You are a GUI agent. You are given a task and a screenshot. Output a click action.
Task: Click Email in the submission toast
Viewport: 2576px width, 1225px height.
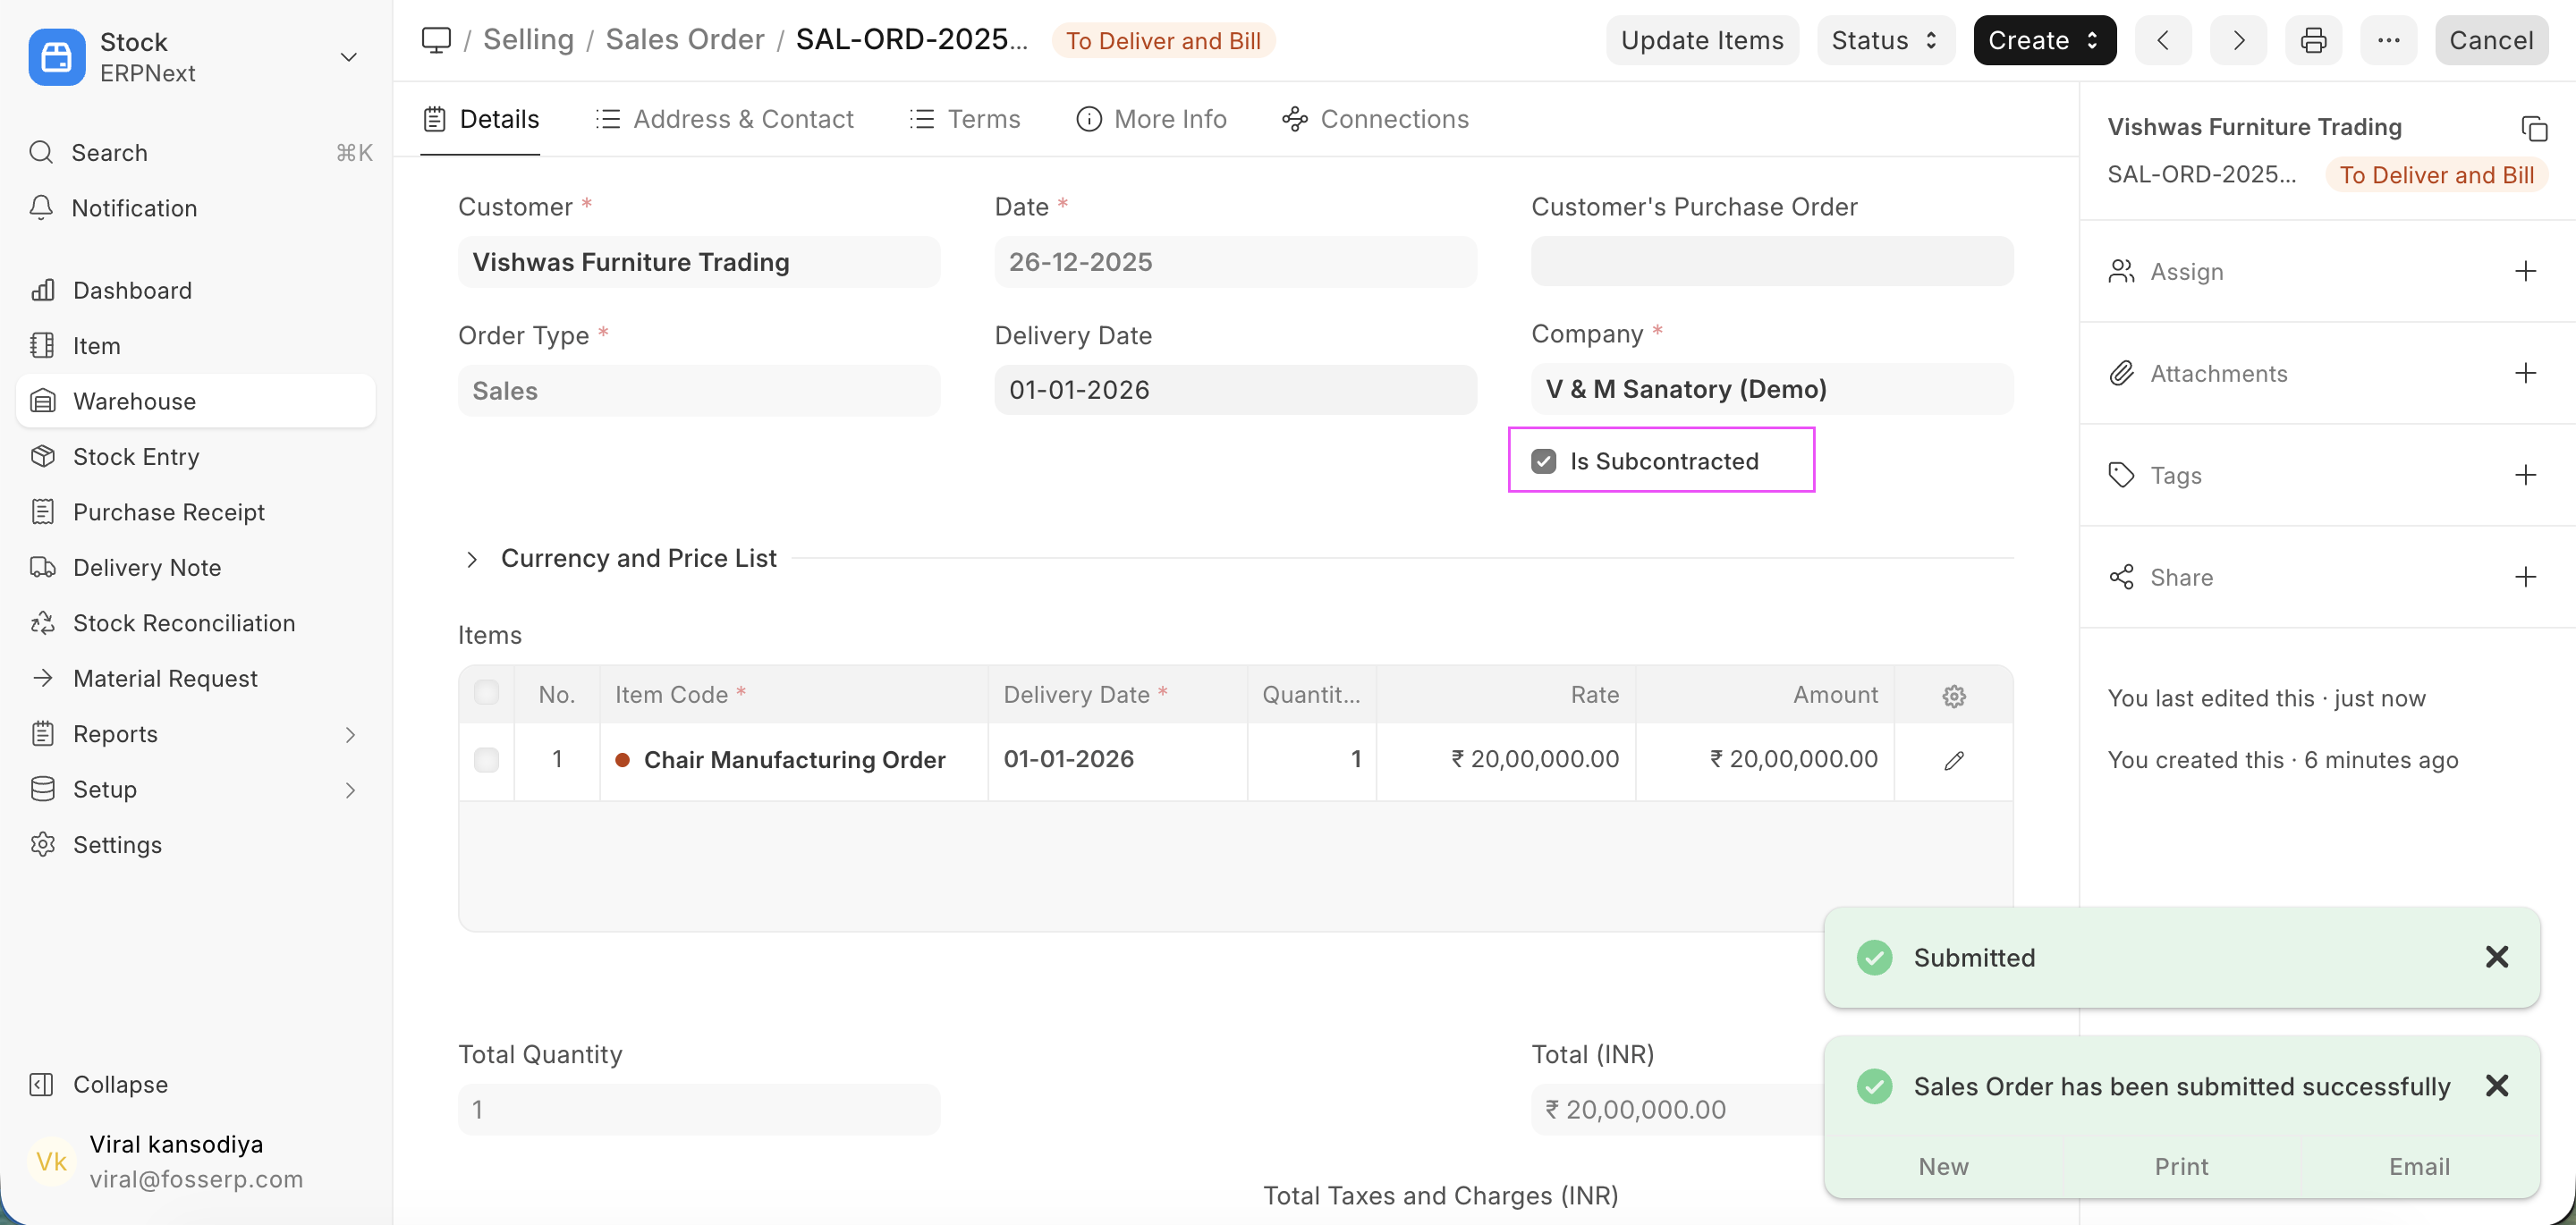tap(2419, 1166)
